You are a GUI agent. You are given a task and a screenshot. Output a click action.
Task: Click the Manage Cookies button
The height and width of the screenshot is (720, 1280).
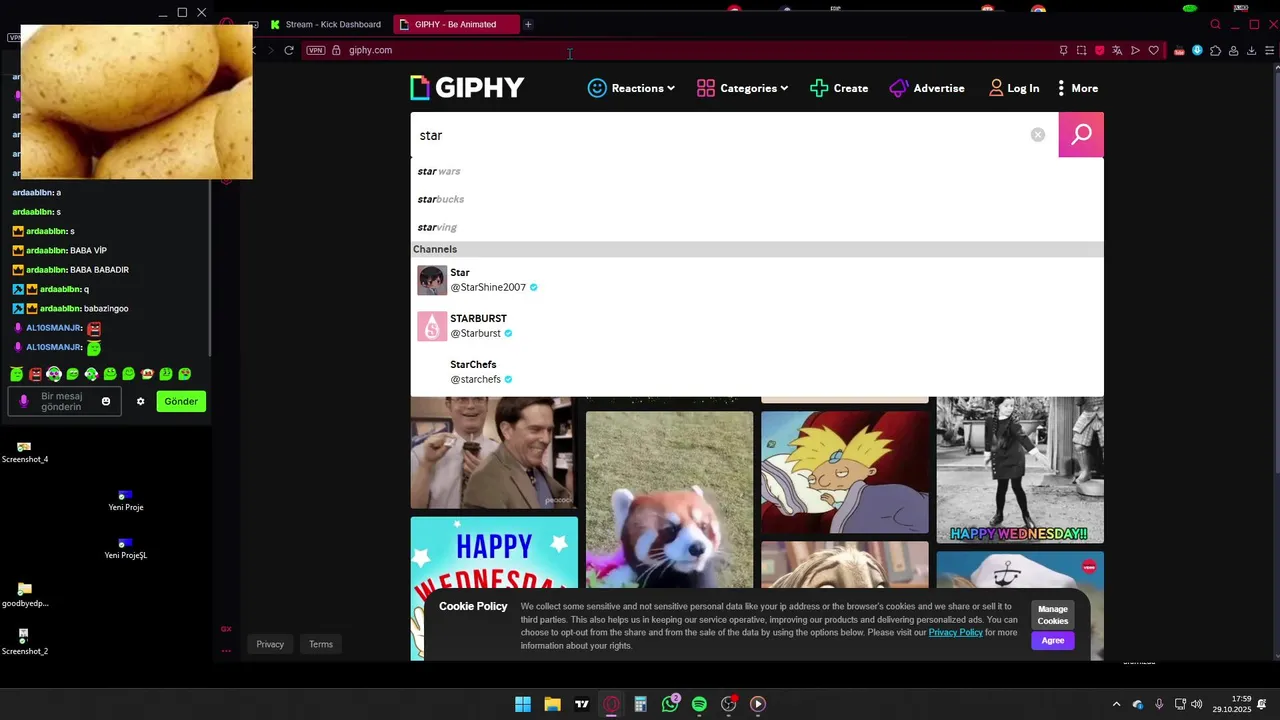[x=1053, y=615]
